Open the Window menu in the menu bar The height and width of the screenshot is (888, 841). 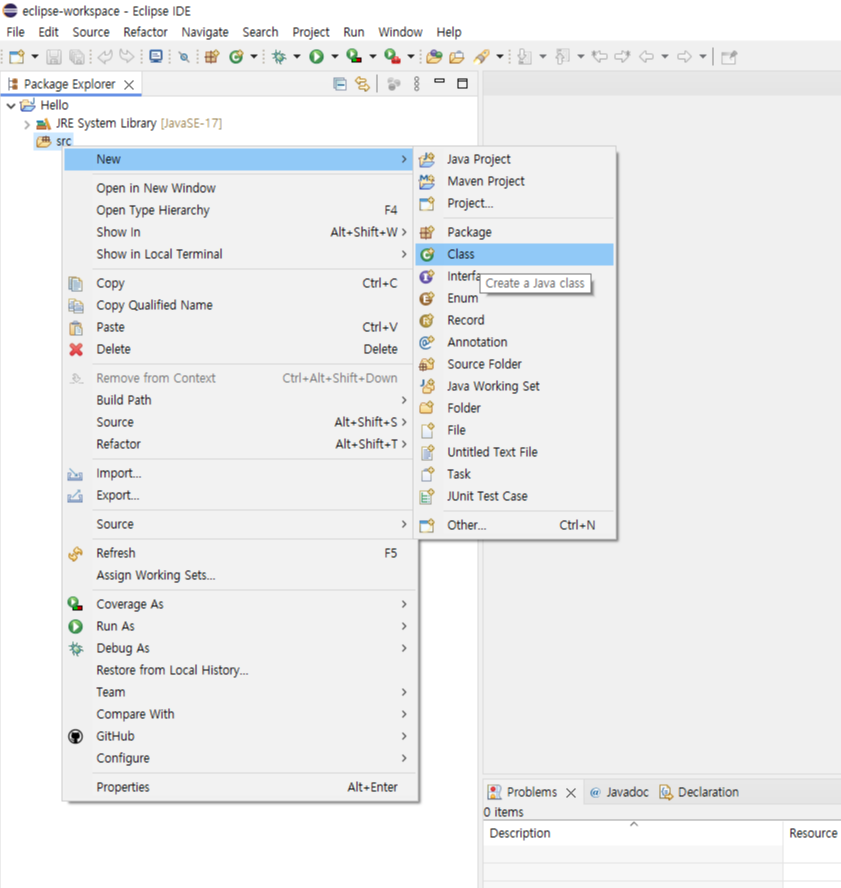[x=400, y=32]
